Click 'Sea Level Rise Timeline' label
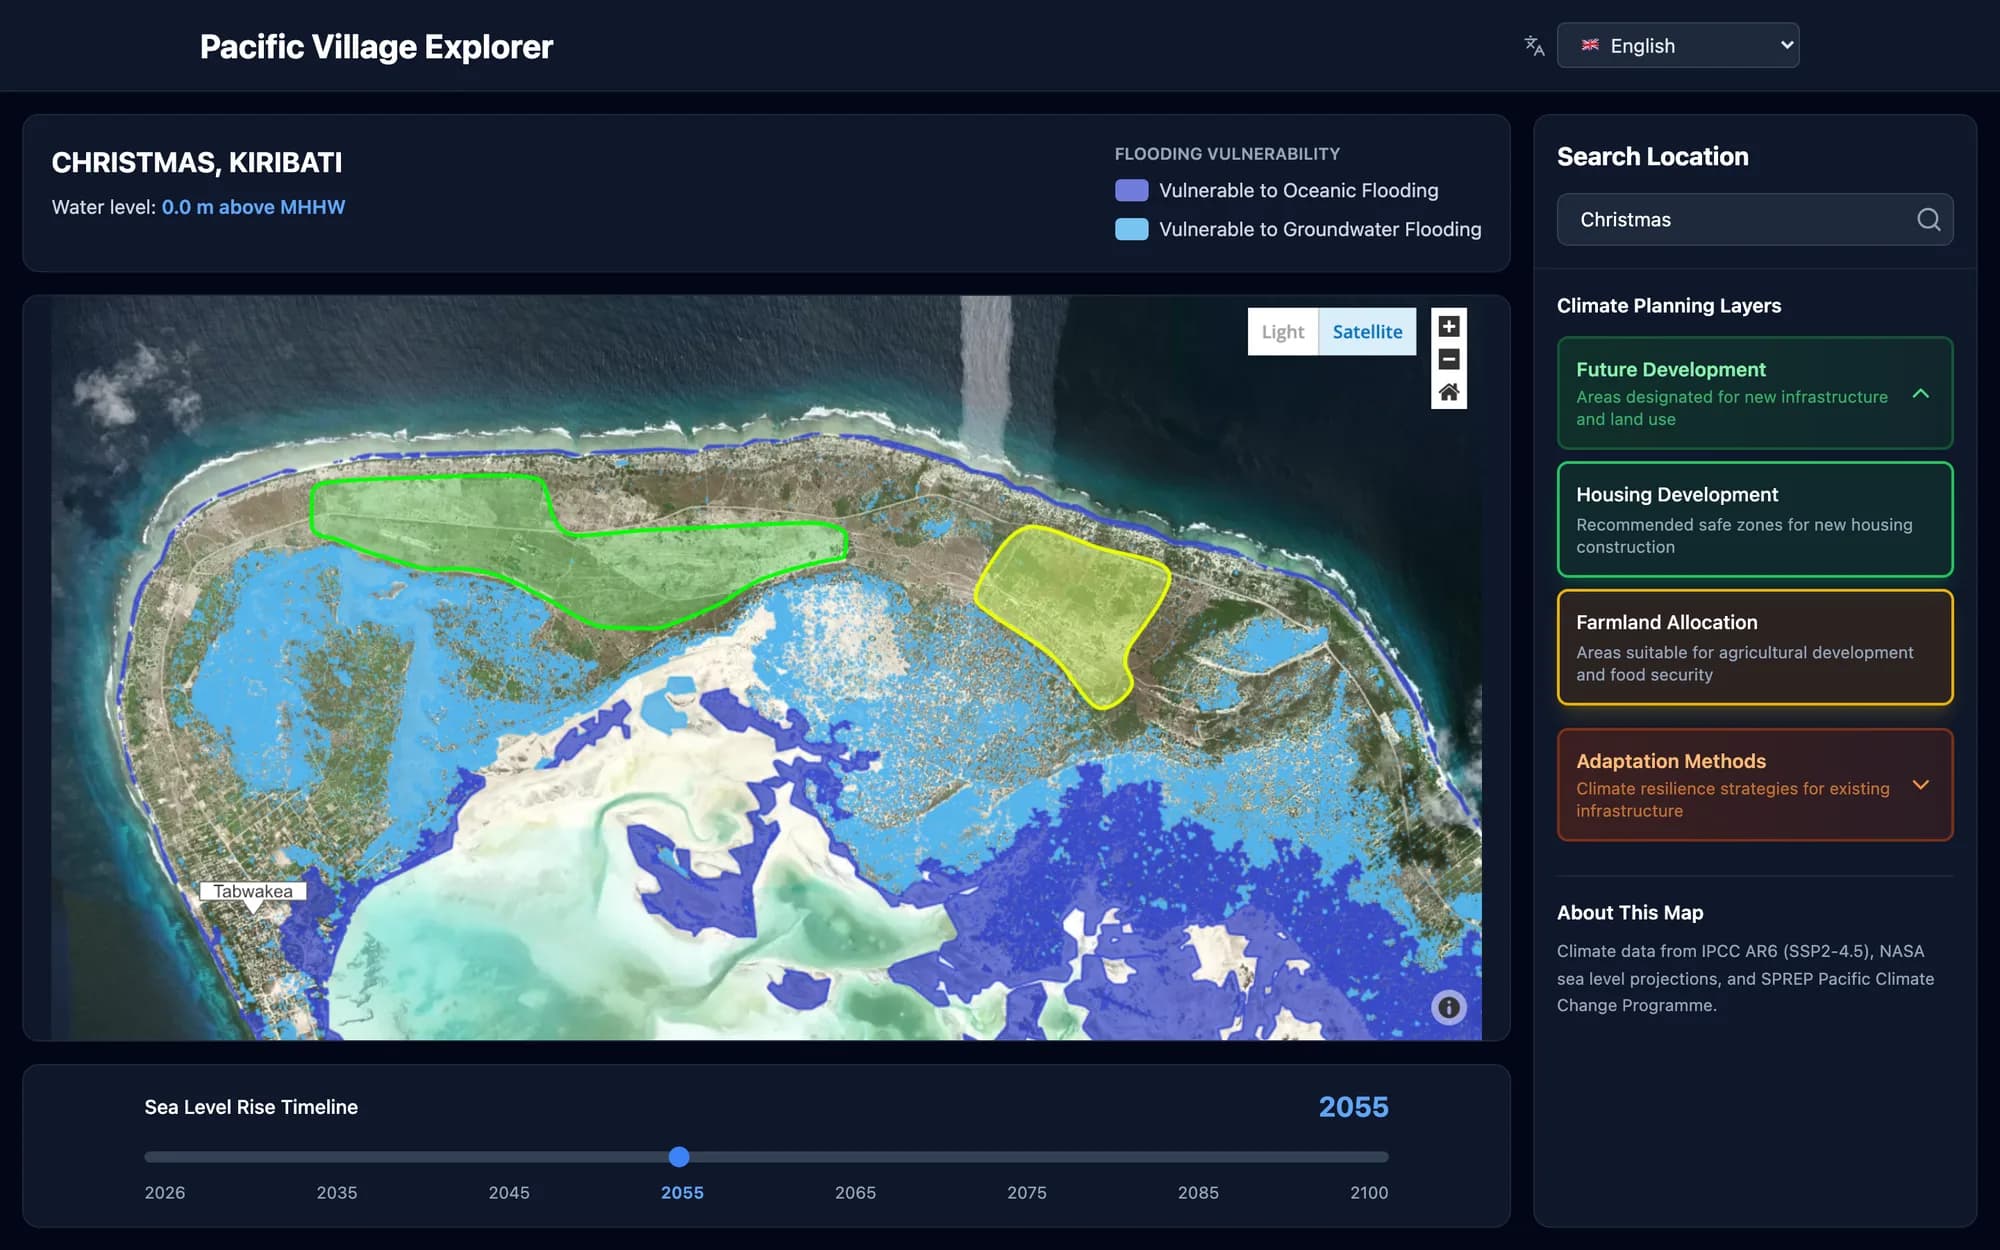Image resolution: width=2000 pixels, height=1250 pixels. click(x=251, y=1107)
